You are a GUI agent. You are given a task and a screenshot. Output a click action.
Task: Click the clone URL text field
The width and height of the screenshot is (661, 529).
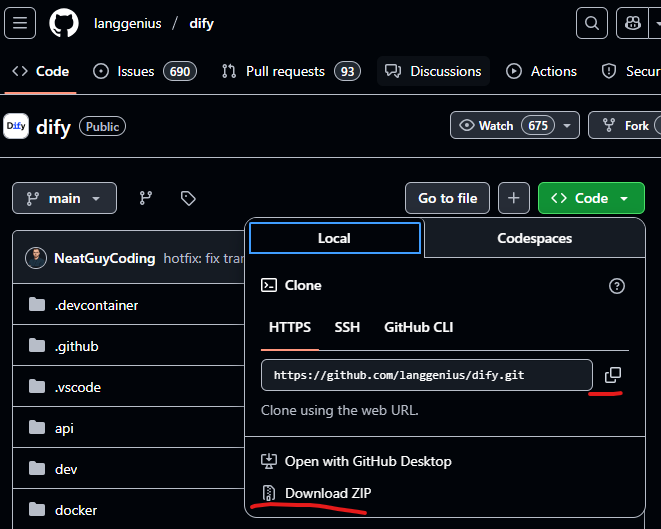pos(427,375)
